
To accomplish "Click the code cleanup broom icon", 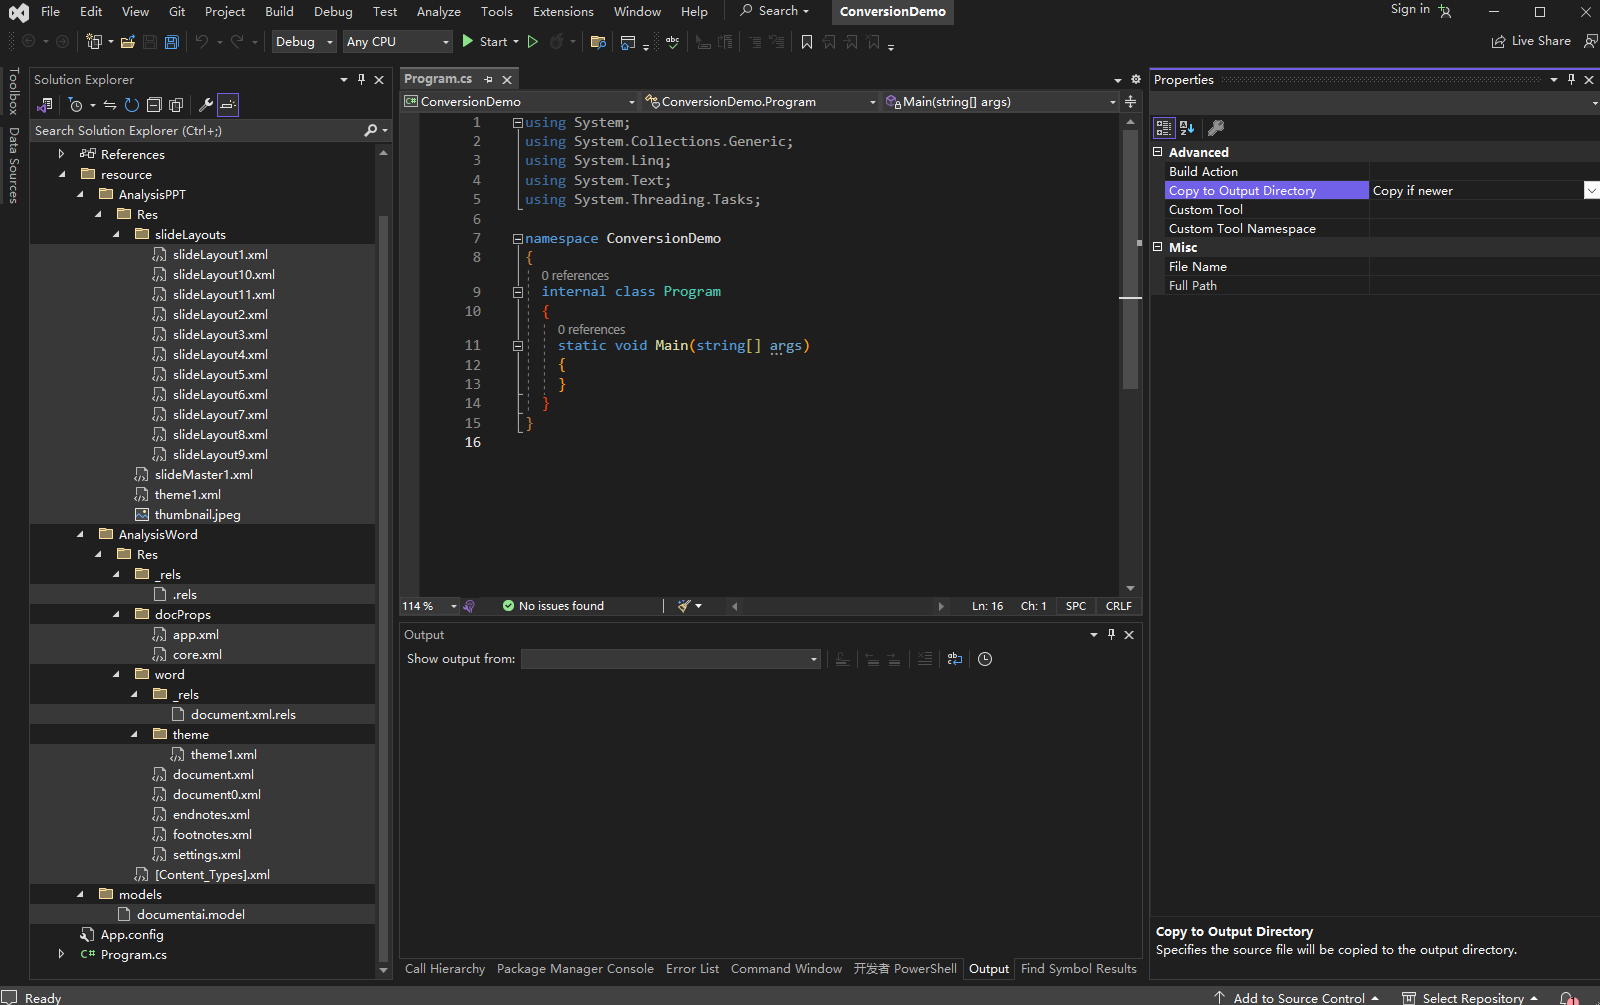I will [685, 606].
